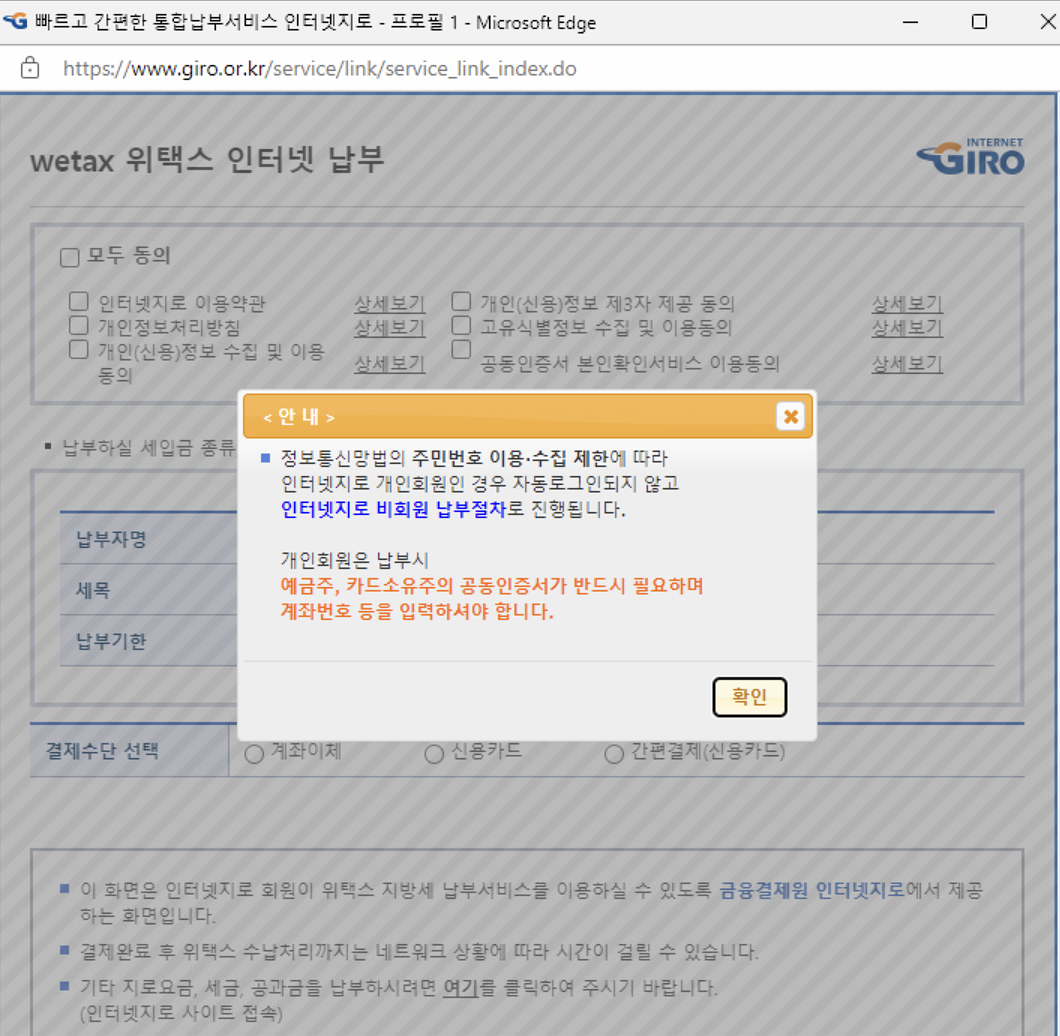
Task: Check 개인정보처리방침 checkbox
Action: click(x=78, y=326)
